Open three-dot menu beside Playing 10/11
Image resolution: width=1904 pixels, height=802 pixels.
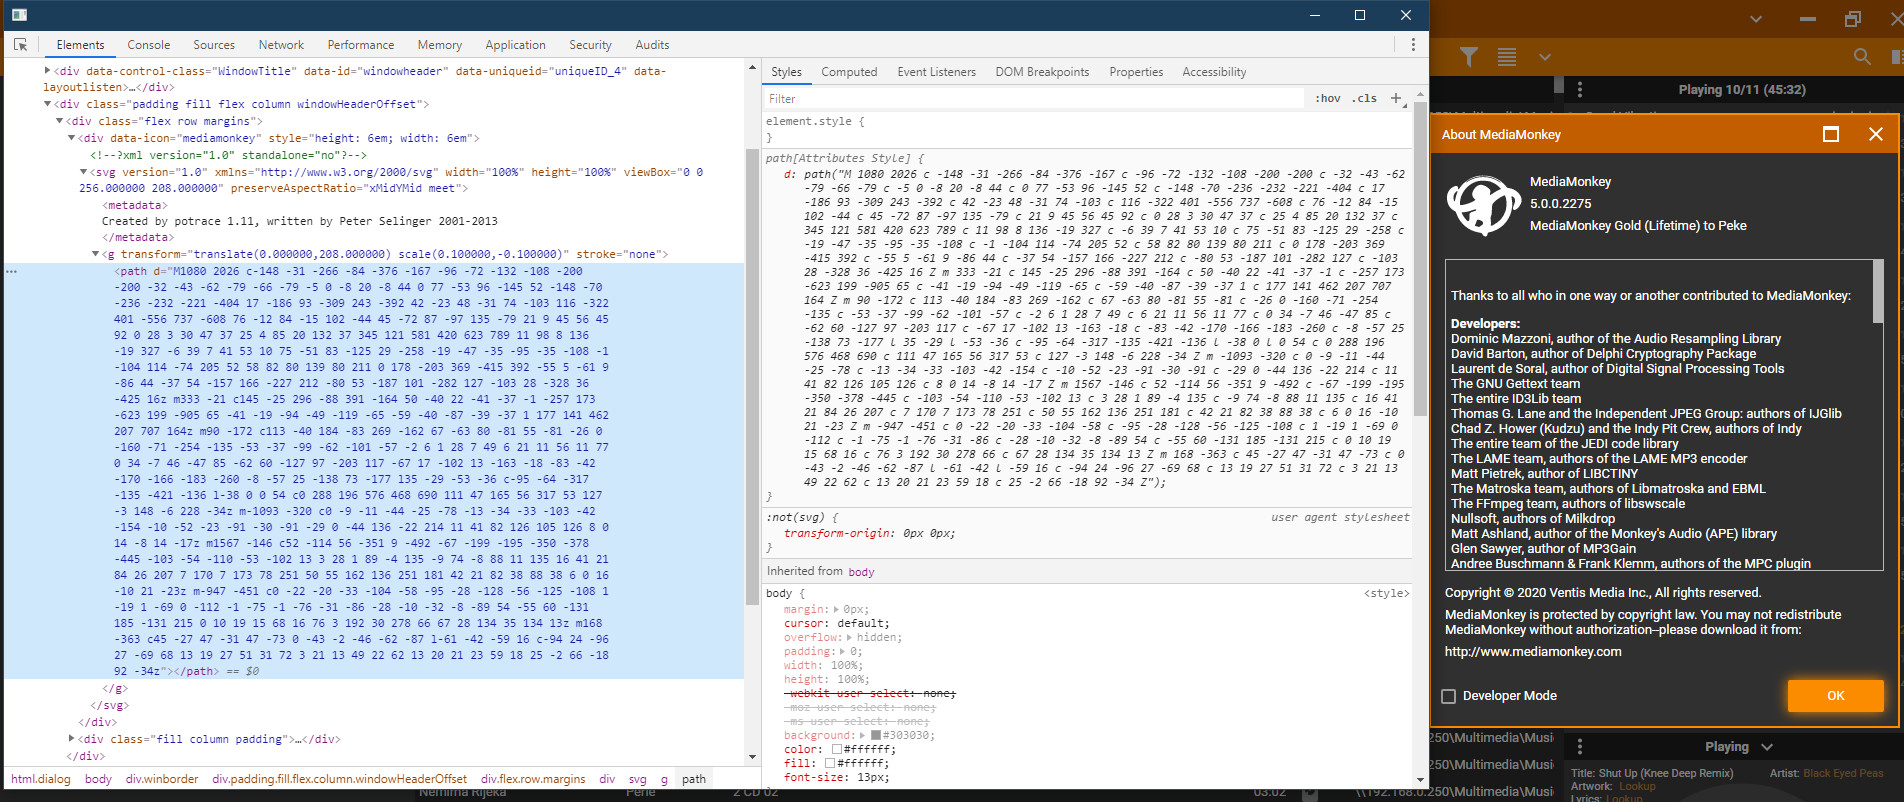1580,90
